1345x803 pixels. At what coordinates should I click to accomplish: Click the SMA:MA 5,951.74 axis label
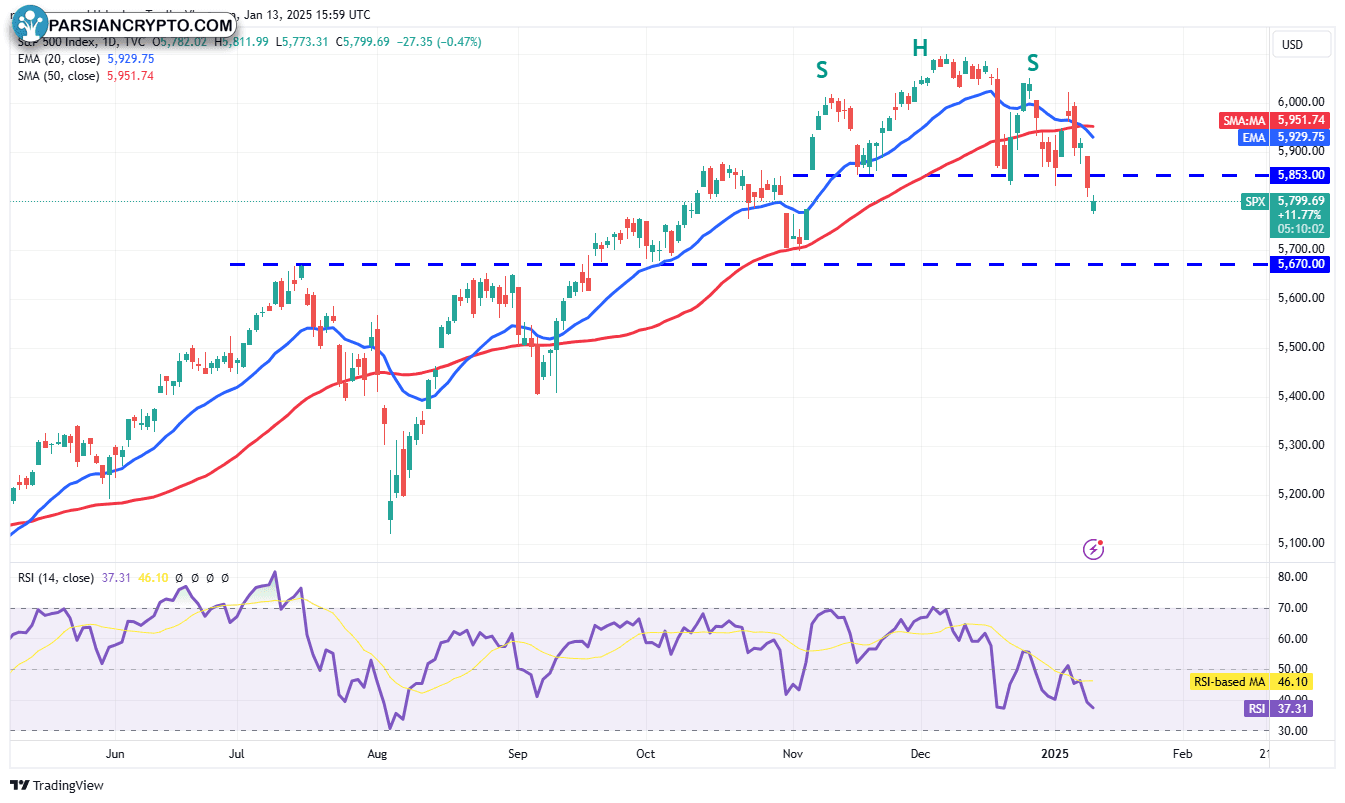(1274, 121)
